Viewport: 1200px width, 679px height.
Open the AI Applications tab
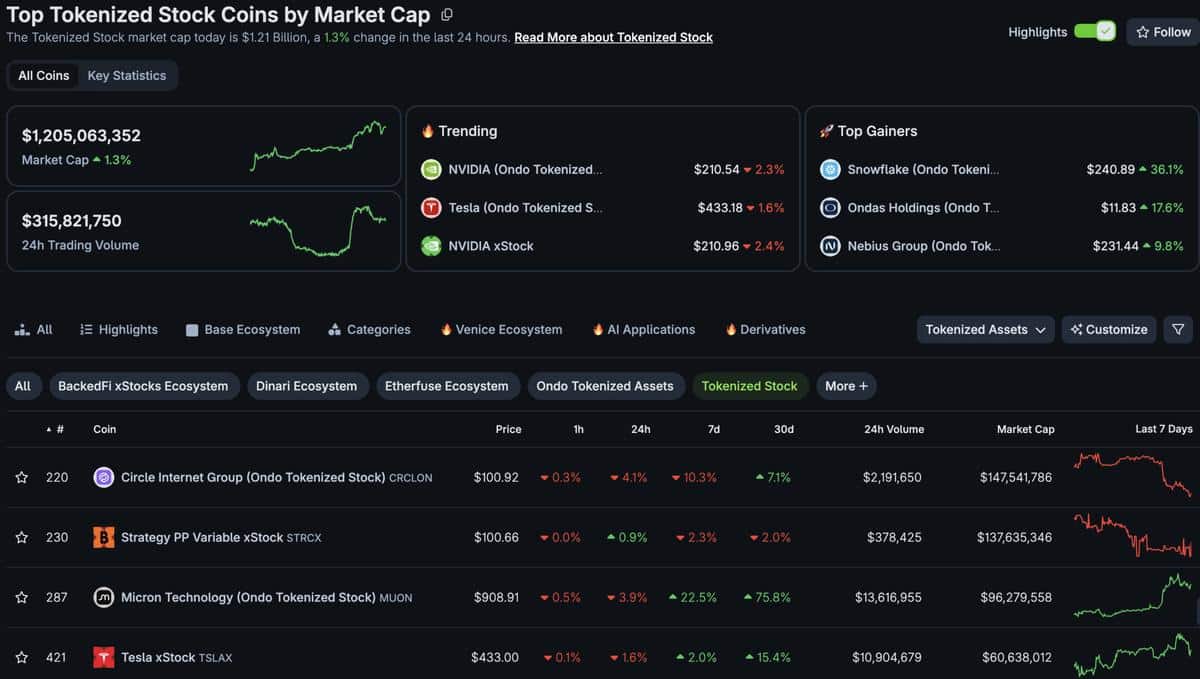point(643,329)
